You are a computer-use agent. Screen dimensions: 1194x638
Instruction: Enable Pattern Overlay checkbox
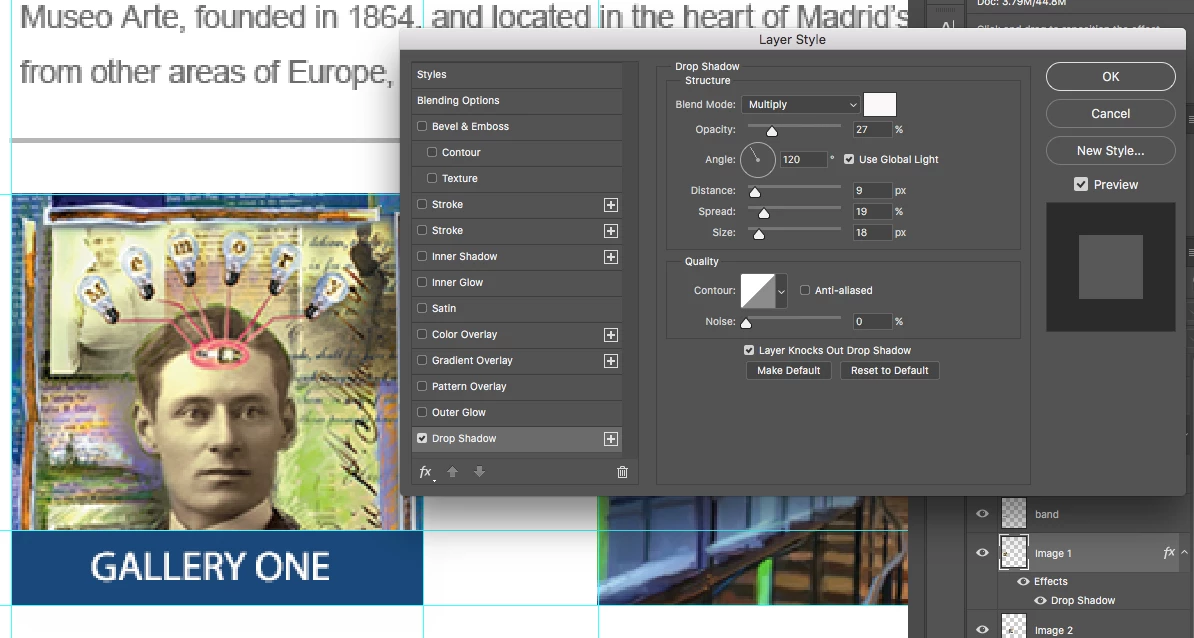422,386
